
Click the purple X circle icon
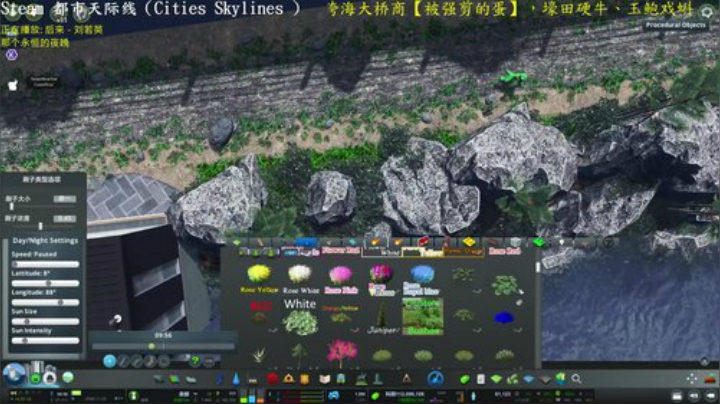pyautogui.click(x=11, y=55)
